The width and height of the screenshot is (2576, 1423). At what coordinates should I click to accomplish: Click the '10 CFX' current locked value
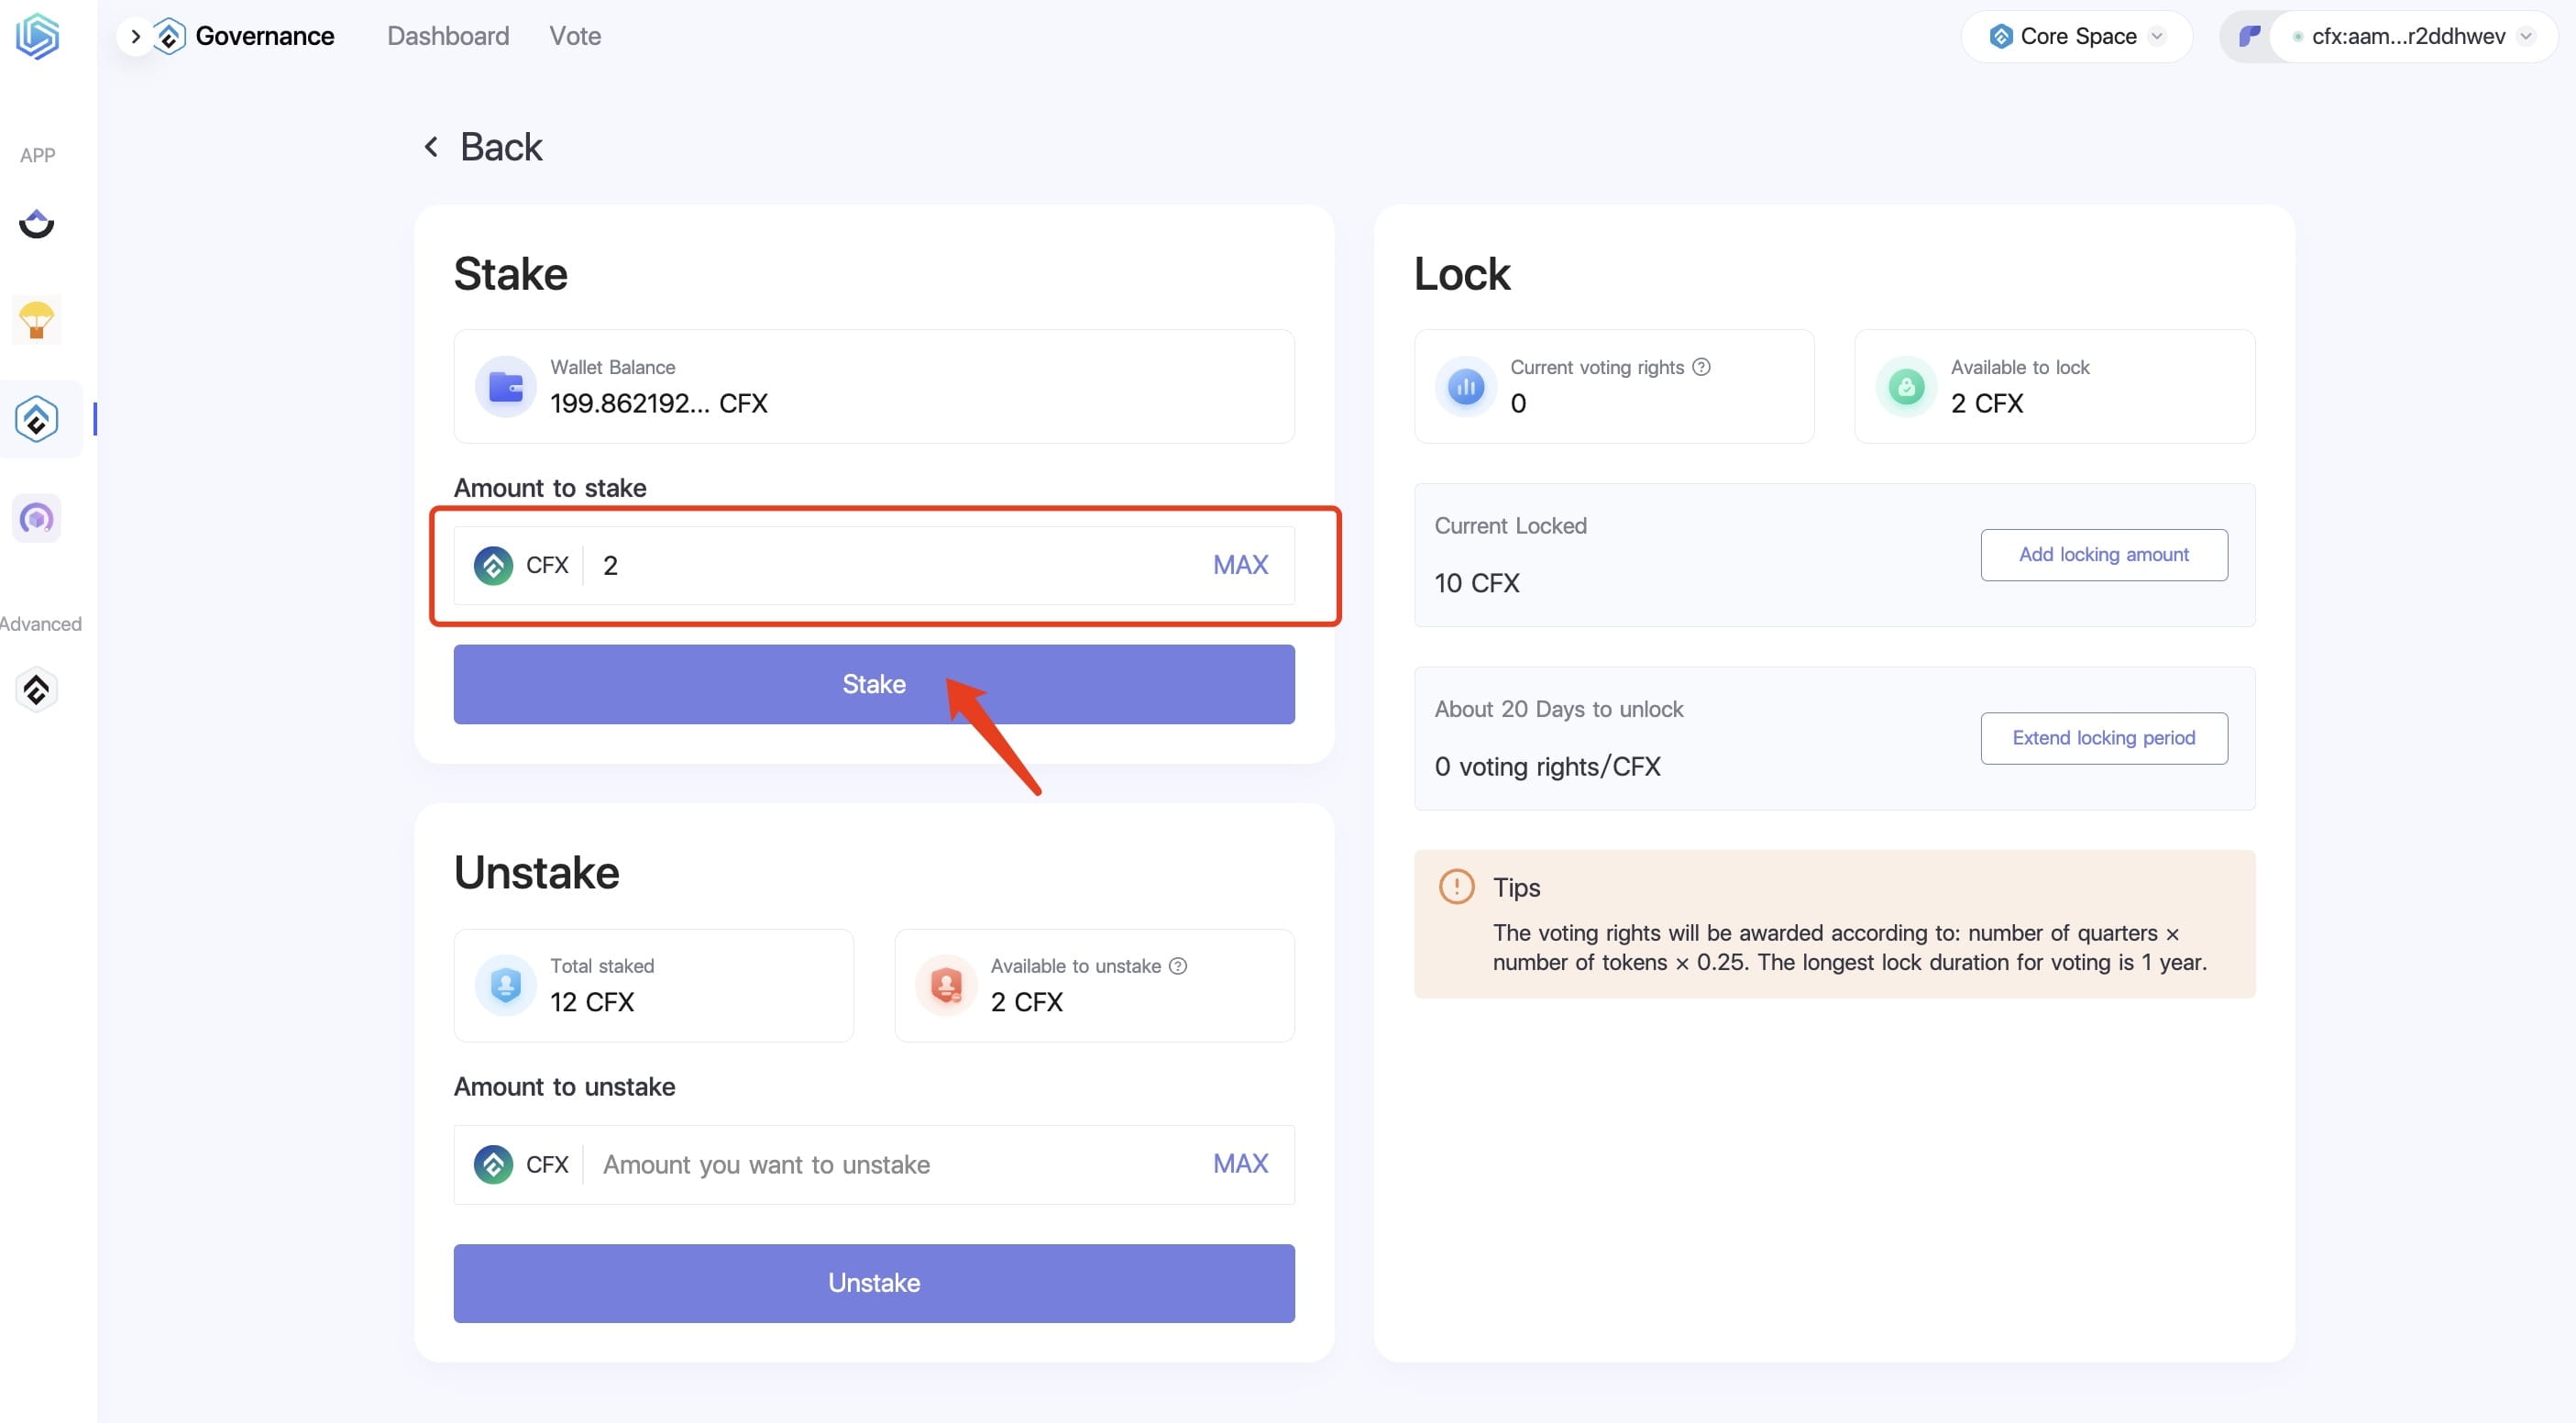(x=1477, y=583)
